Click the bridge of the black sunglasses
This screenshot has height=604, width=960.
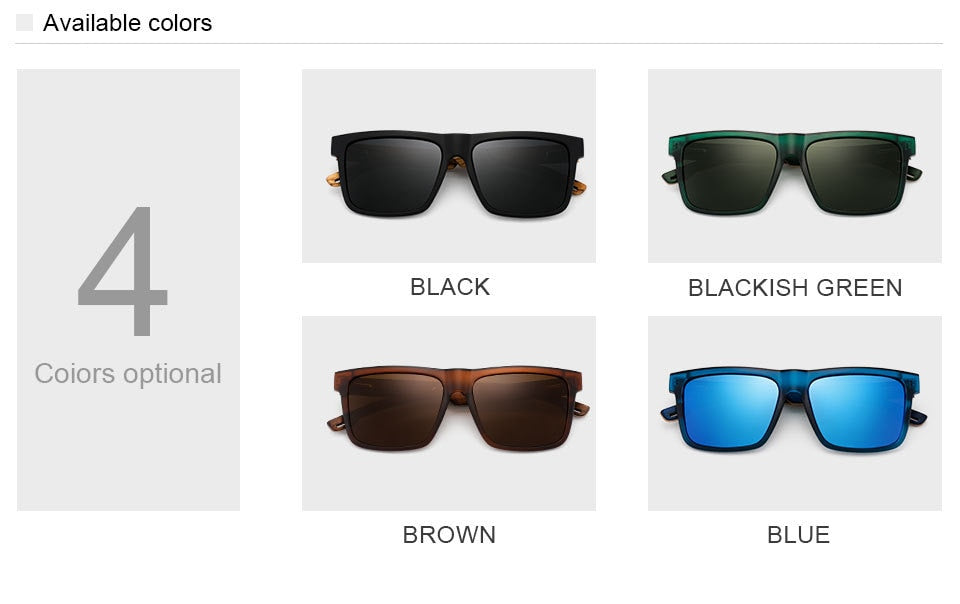[457, 147]
